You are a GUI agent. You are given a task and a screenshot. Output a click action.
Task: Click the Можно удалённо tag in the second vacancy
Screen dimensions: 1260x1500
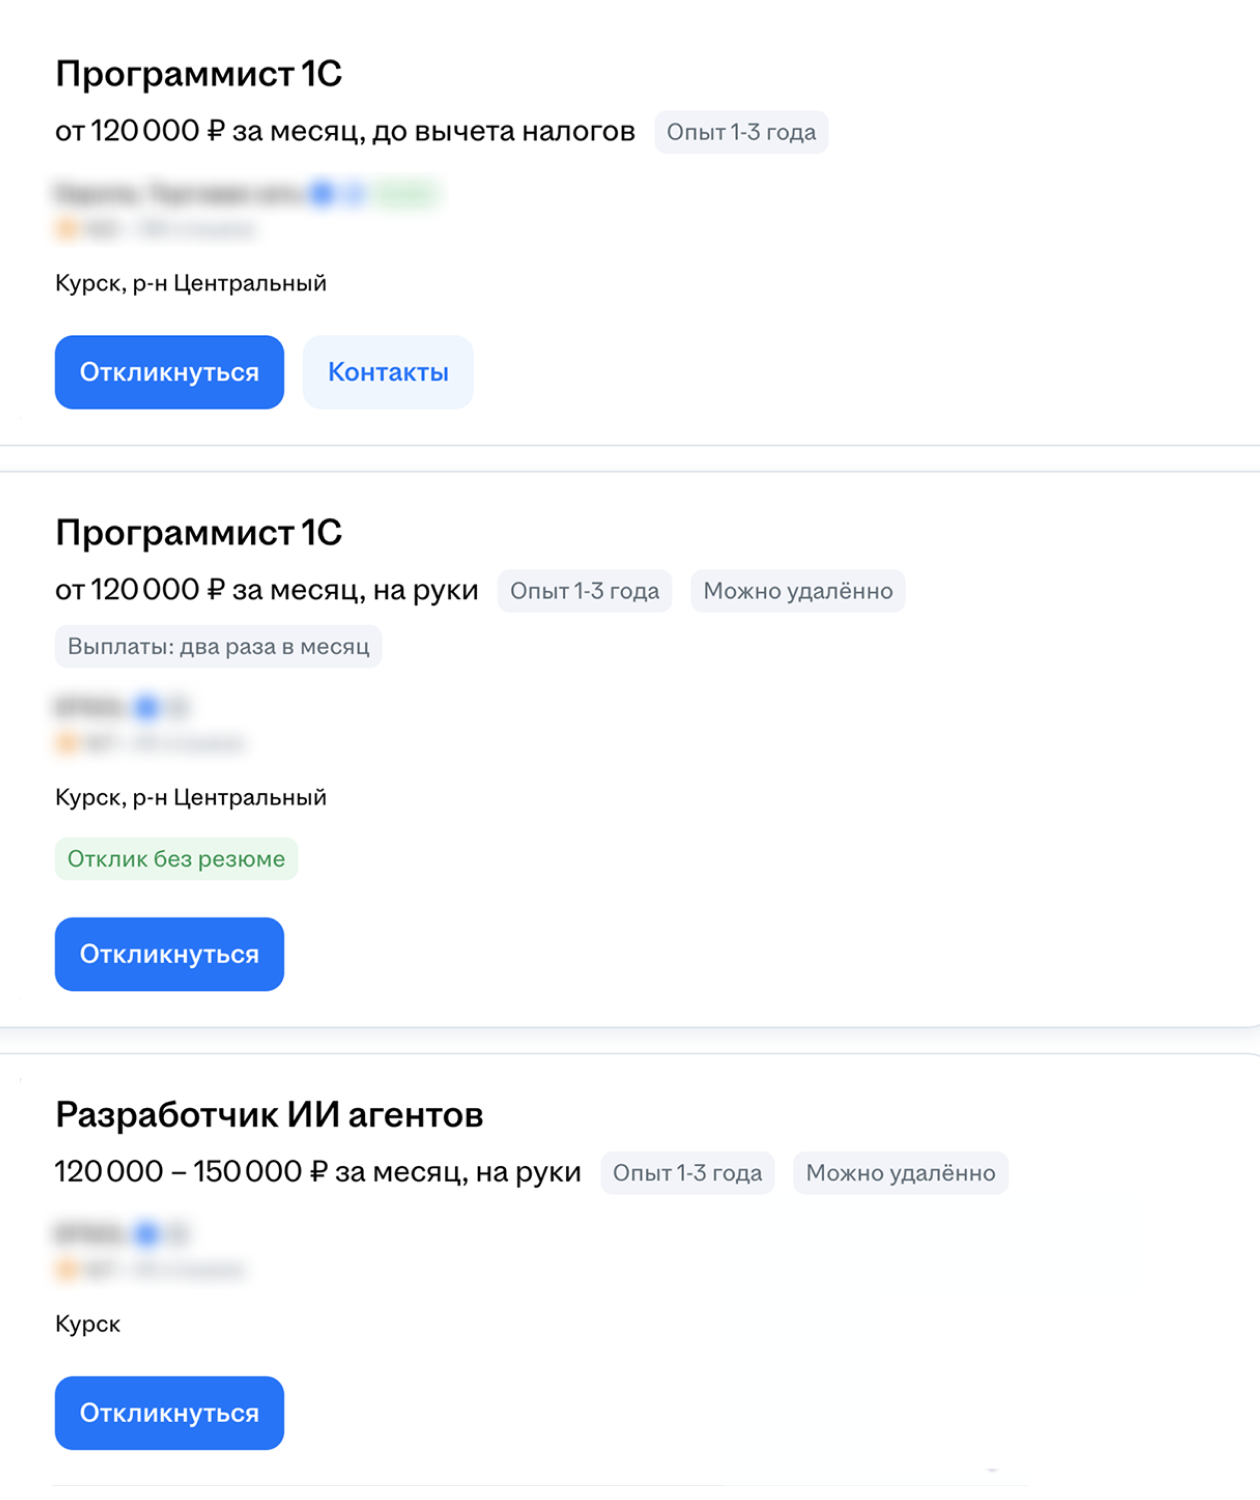tap(797, 590)
